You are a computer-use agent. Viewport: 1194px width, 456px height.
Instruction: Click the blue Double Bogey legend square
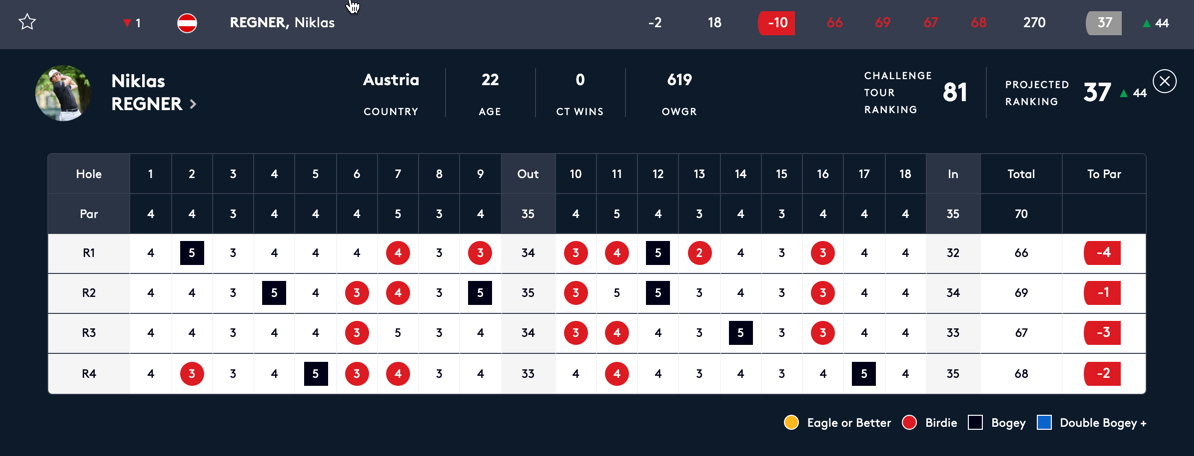pos(1044,423)
